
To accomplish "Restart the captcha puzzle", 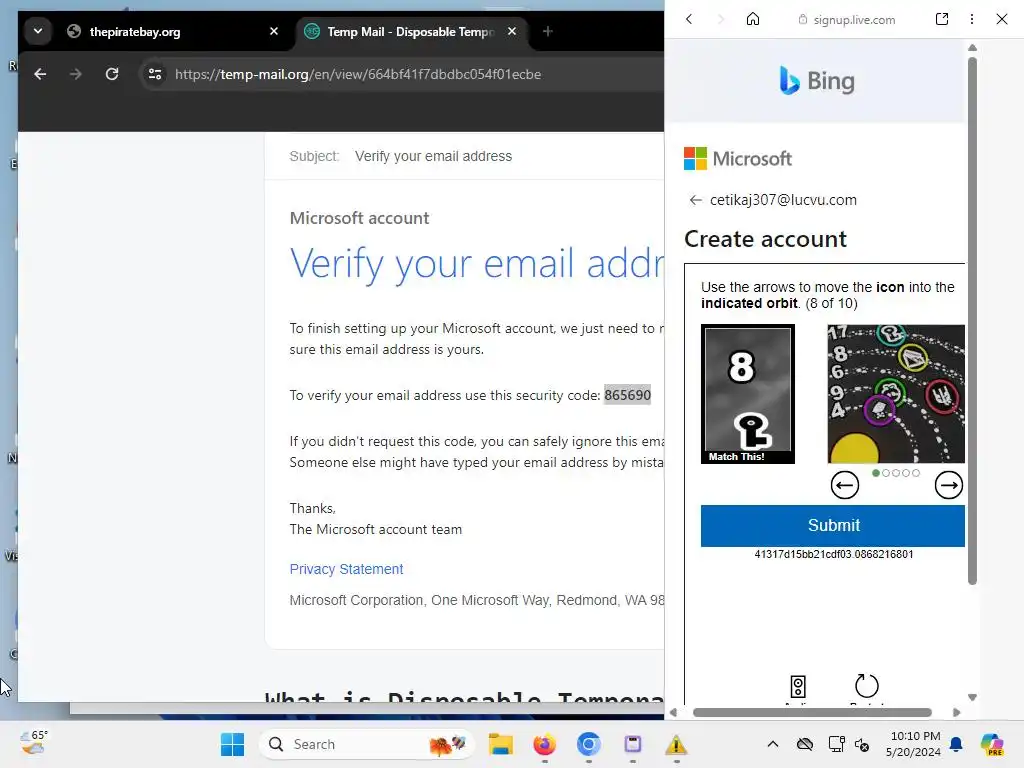I will coord(867,686).
